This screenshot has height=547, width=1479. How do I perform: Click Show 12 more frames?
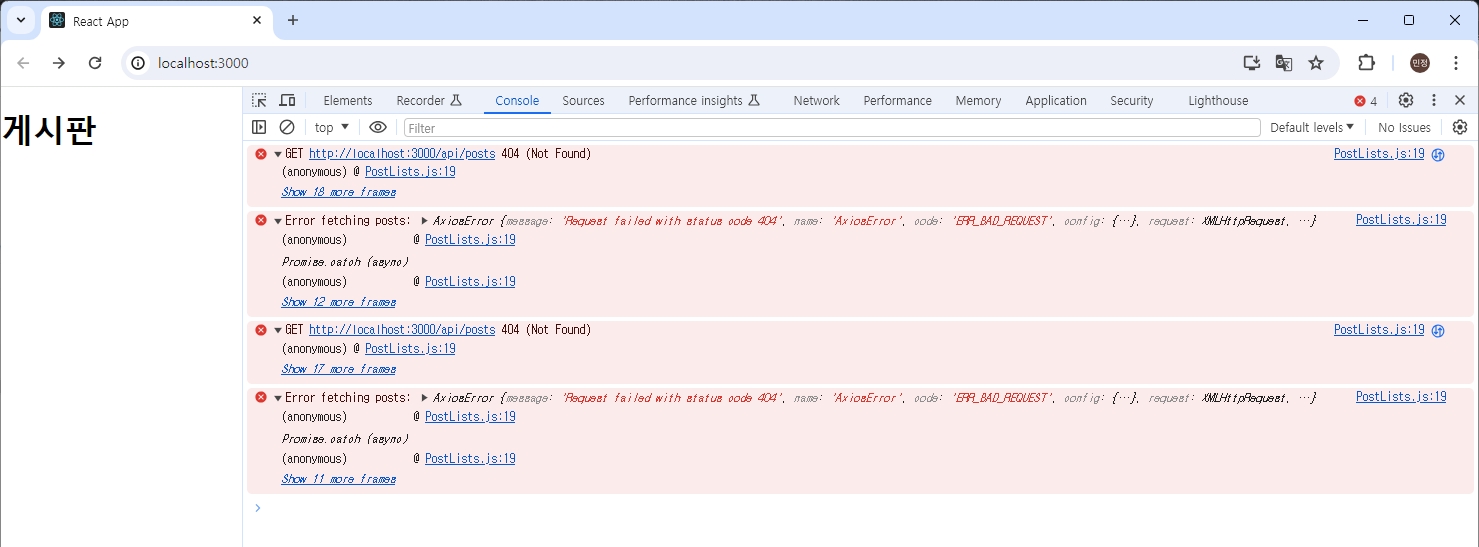tap(338, 302)
